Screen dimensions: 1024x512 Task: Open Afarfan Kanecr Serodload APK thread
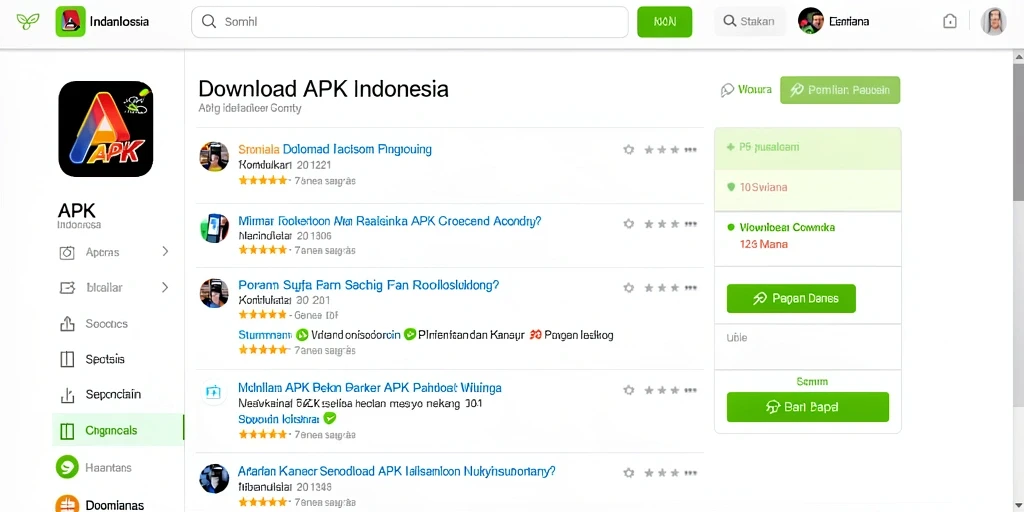click(x=397, y=470)
